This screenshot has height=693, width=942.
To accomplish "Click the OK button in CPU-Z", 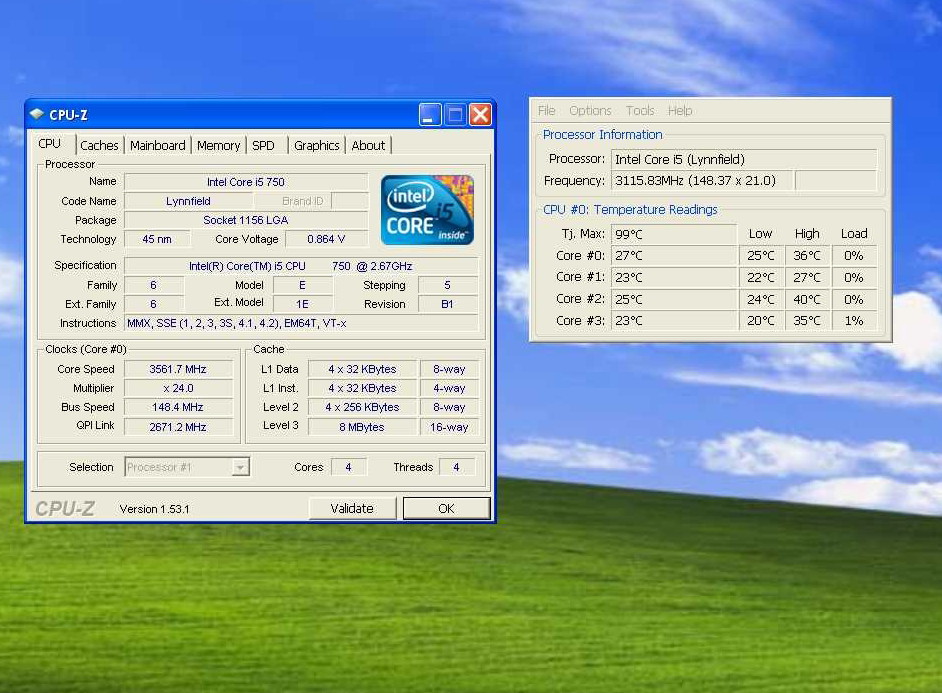I will 446,509.
